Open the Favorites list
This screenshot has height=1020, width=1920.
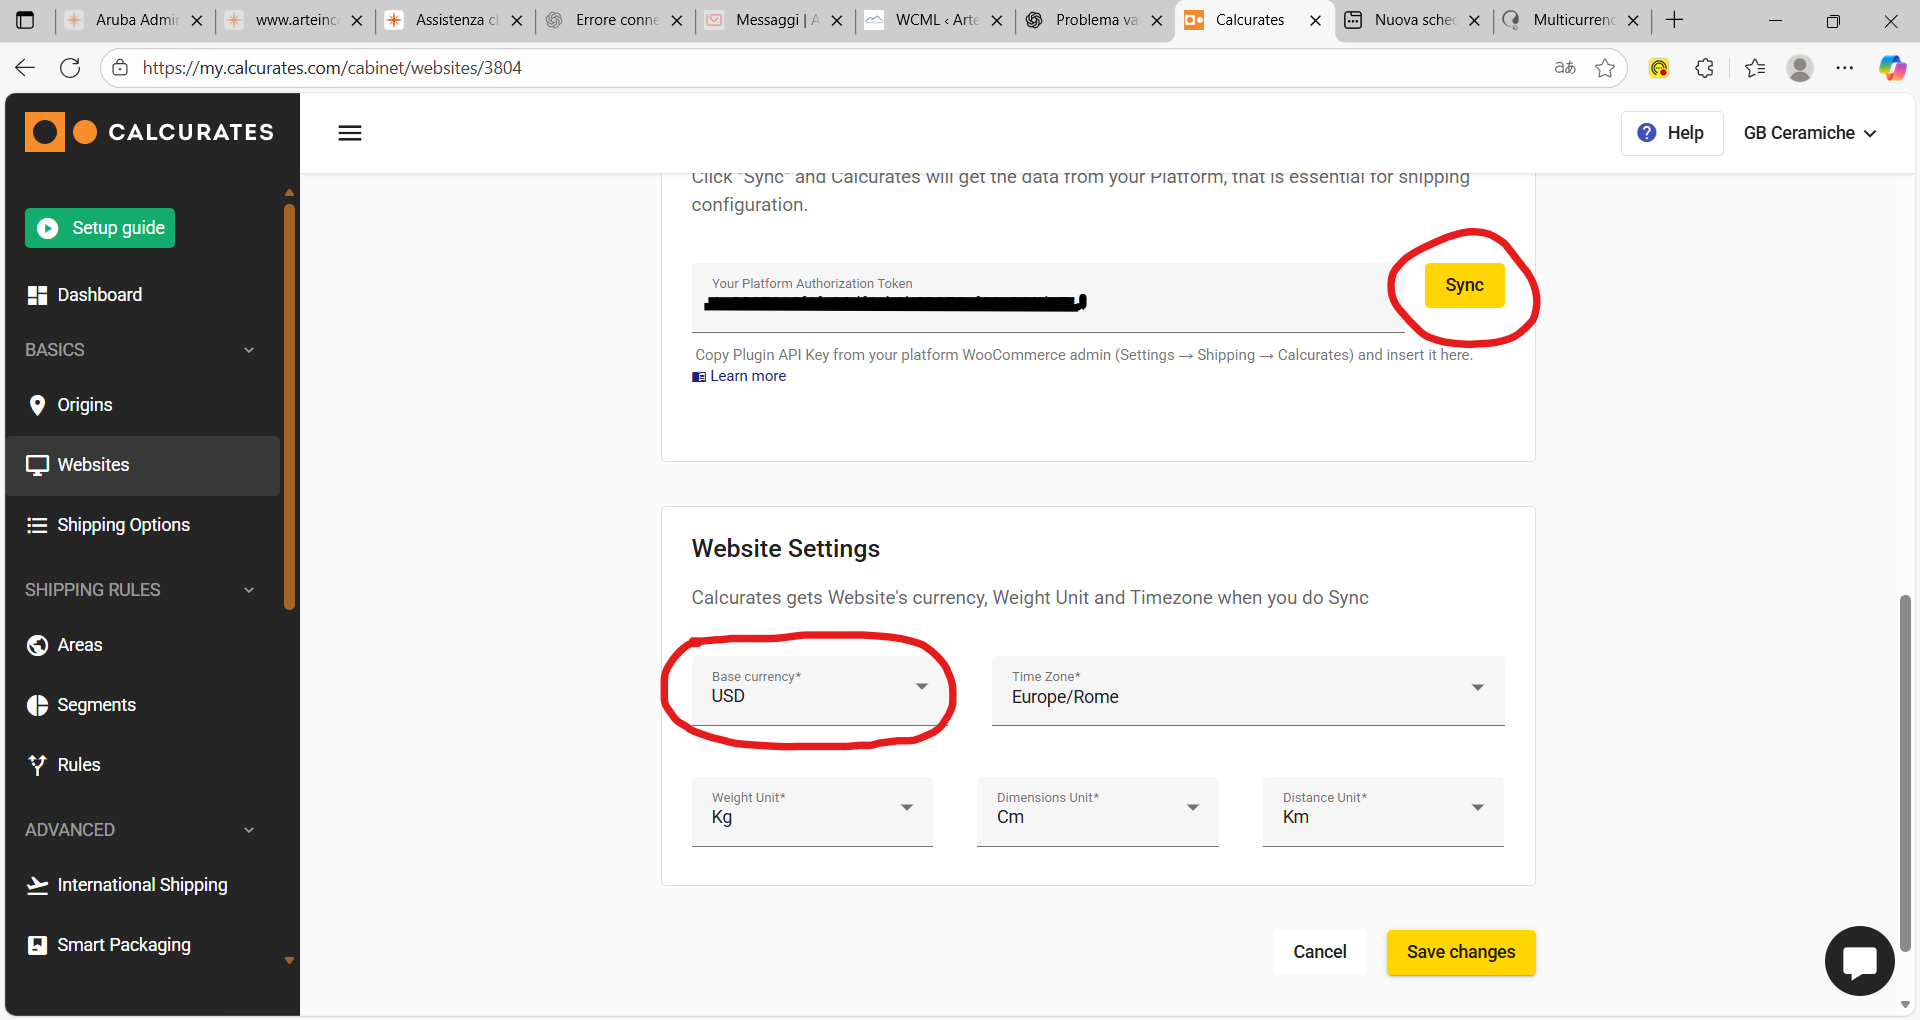(x=1755, y=68)
